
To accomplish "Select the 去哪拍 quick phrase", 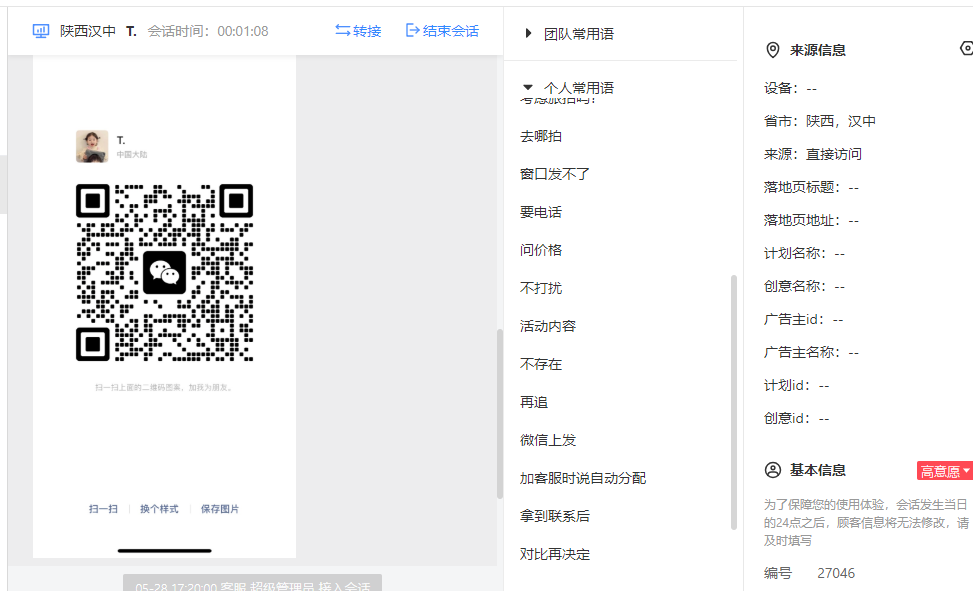I will pos(541,137).
